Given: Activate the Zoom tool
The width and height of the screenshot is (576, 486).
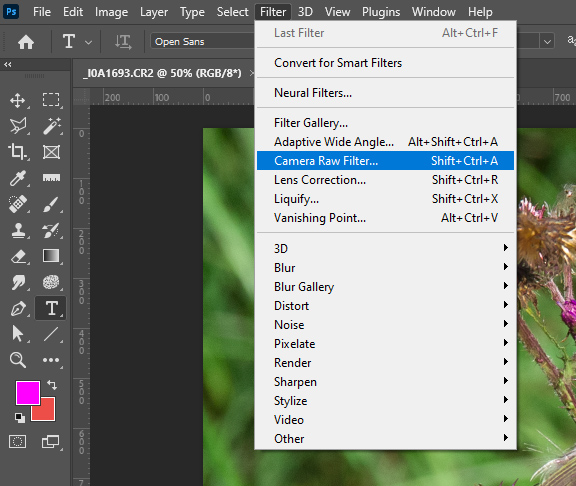Looking at the screenshot, I should click(18, 360).
